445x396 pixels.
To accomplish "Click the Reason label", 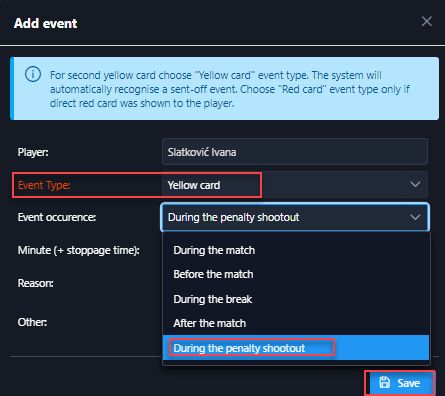I will 36,283.
